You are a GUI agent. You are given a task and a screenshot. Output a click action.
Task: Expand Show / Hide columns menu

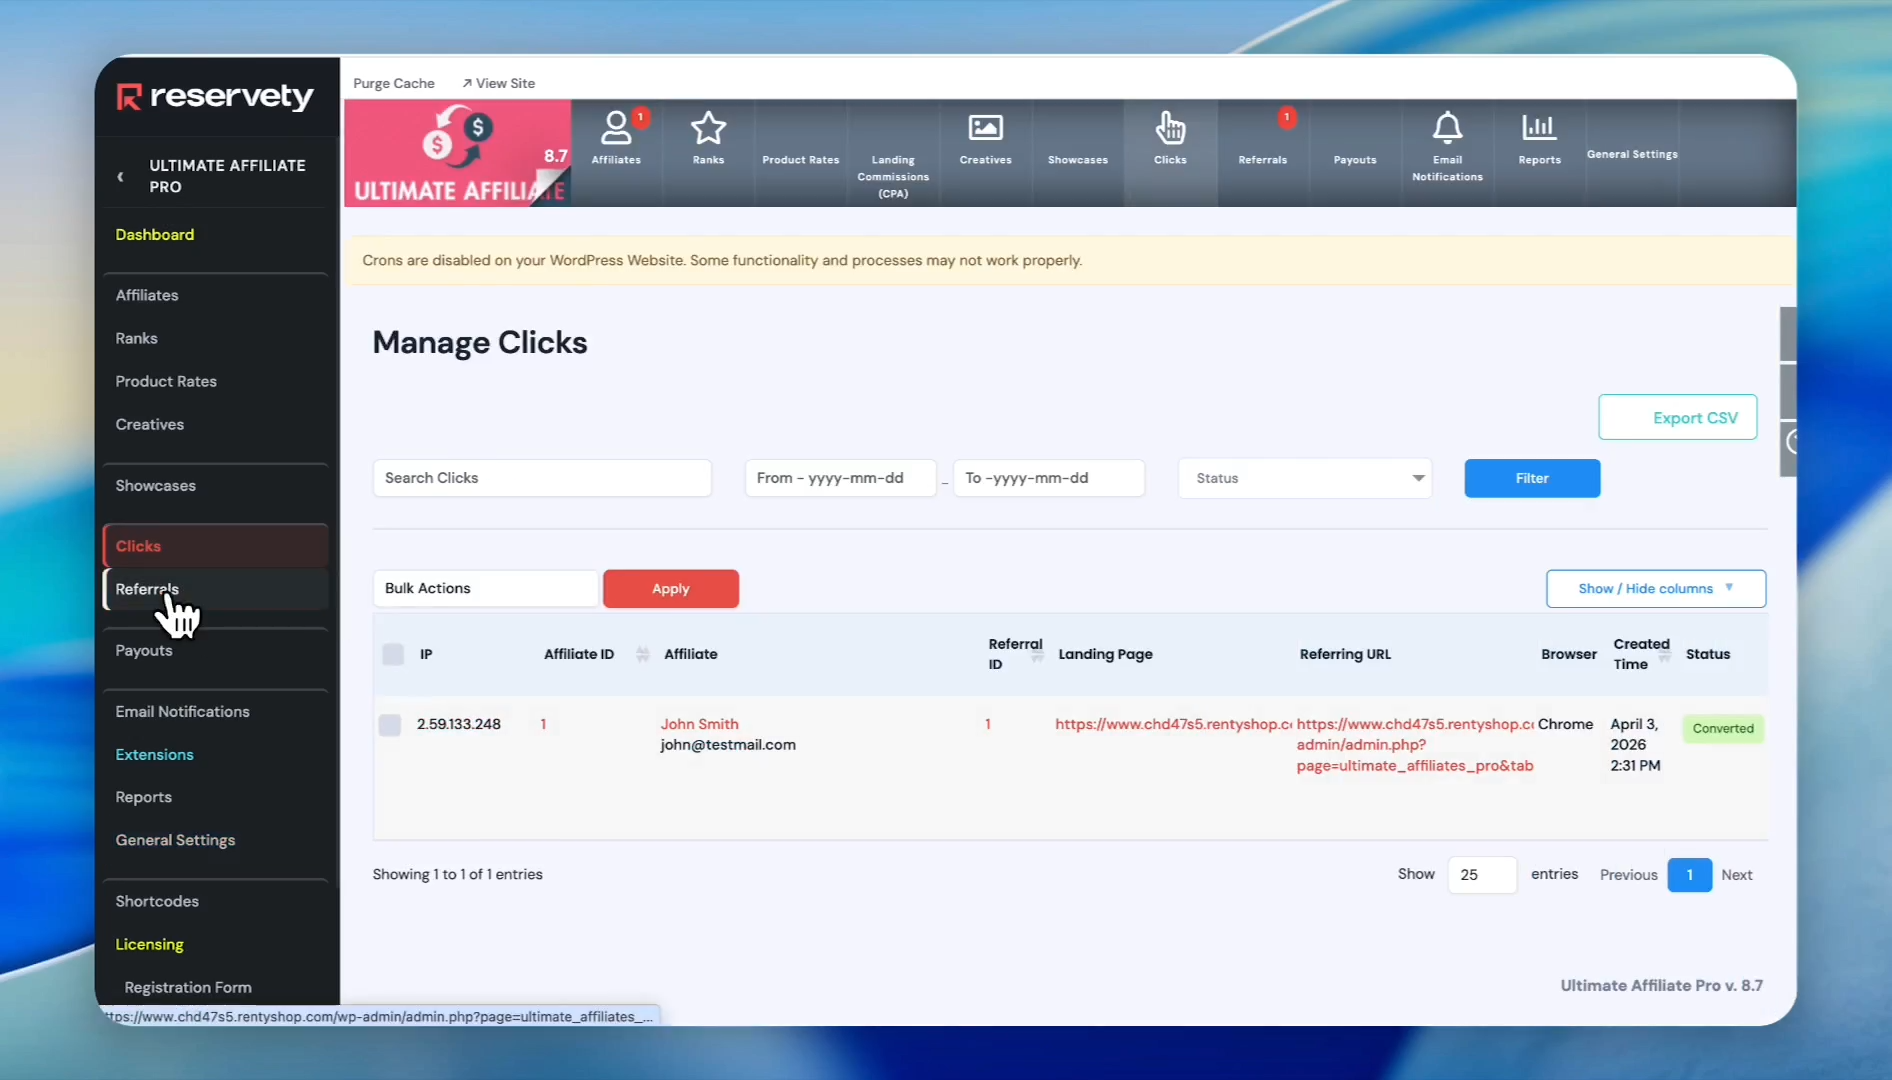tap(1655, 589)
